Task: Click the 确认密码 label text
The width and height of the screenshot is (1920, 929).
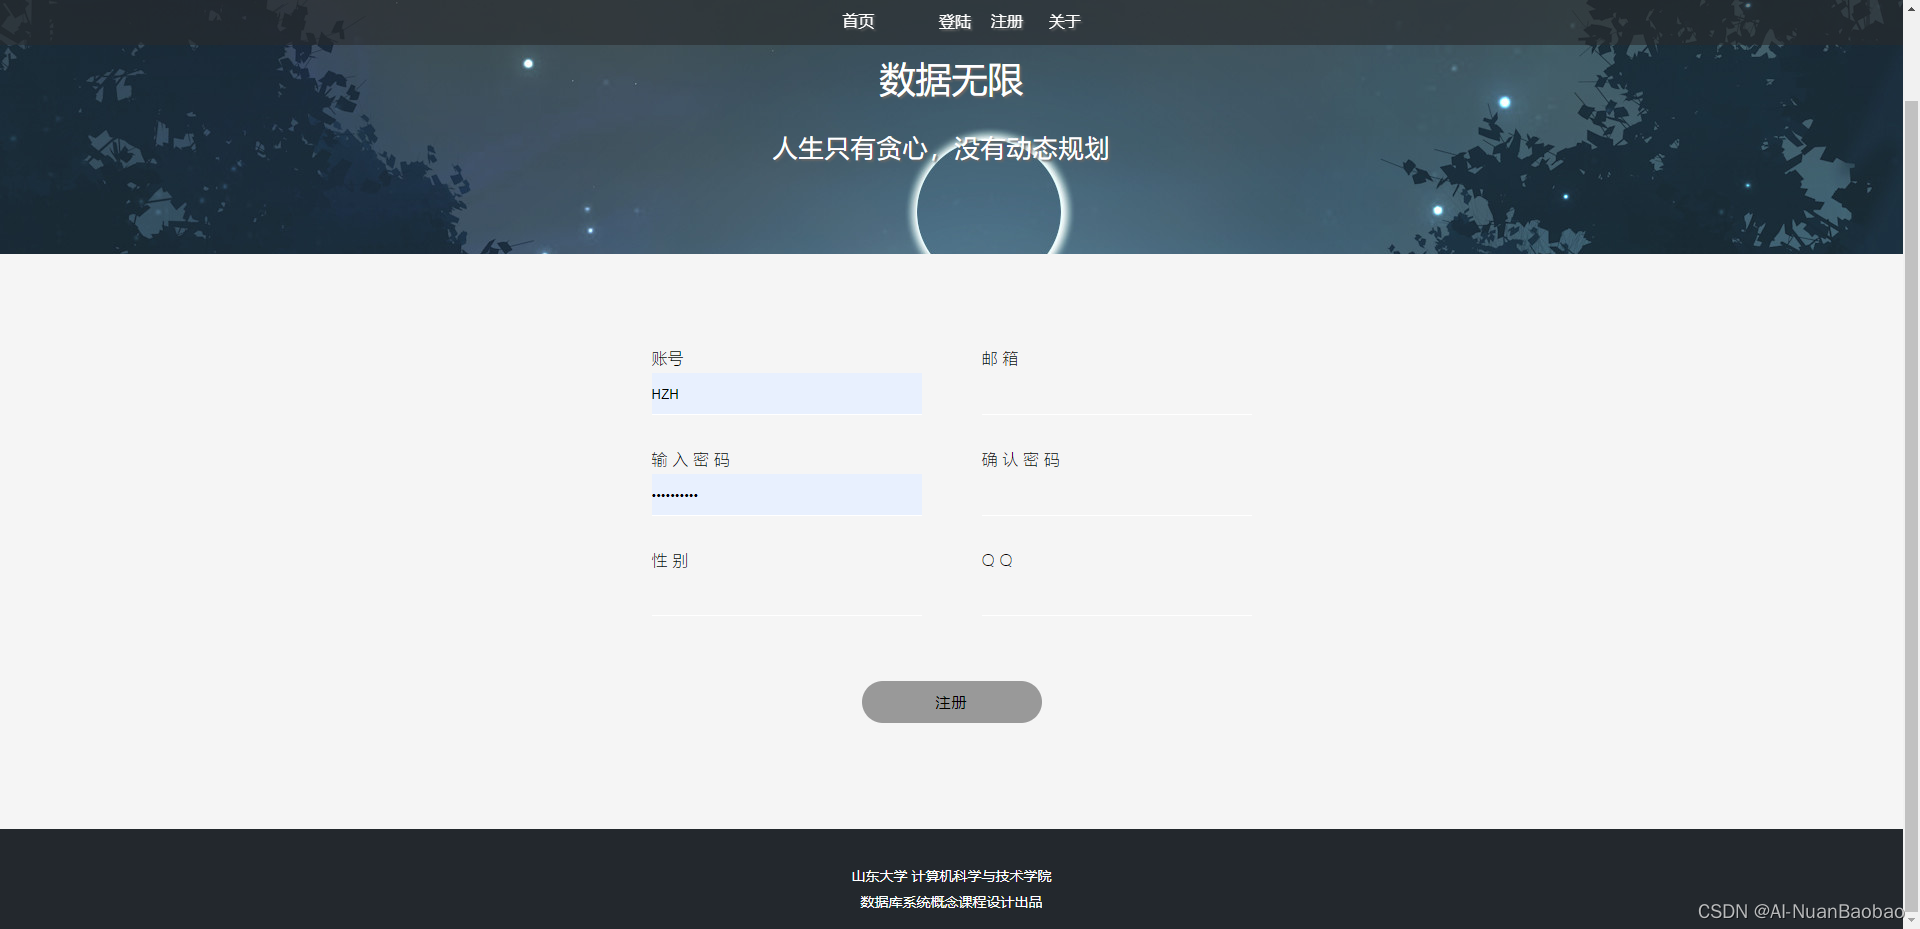Action: [x=1021, y=460]
